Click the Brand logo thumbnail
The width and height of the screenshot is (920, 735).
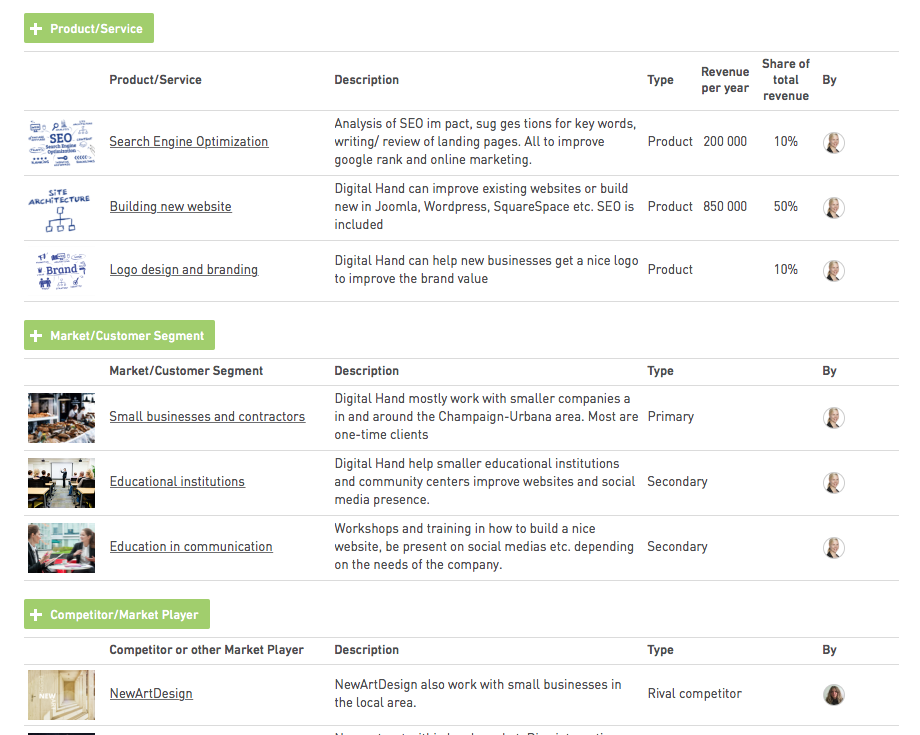pyautogui.click(x=61, y=270)
